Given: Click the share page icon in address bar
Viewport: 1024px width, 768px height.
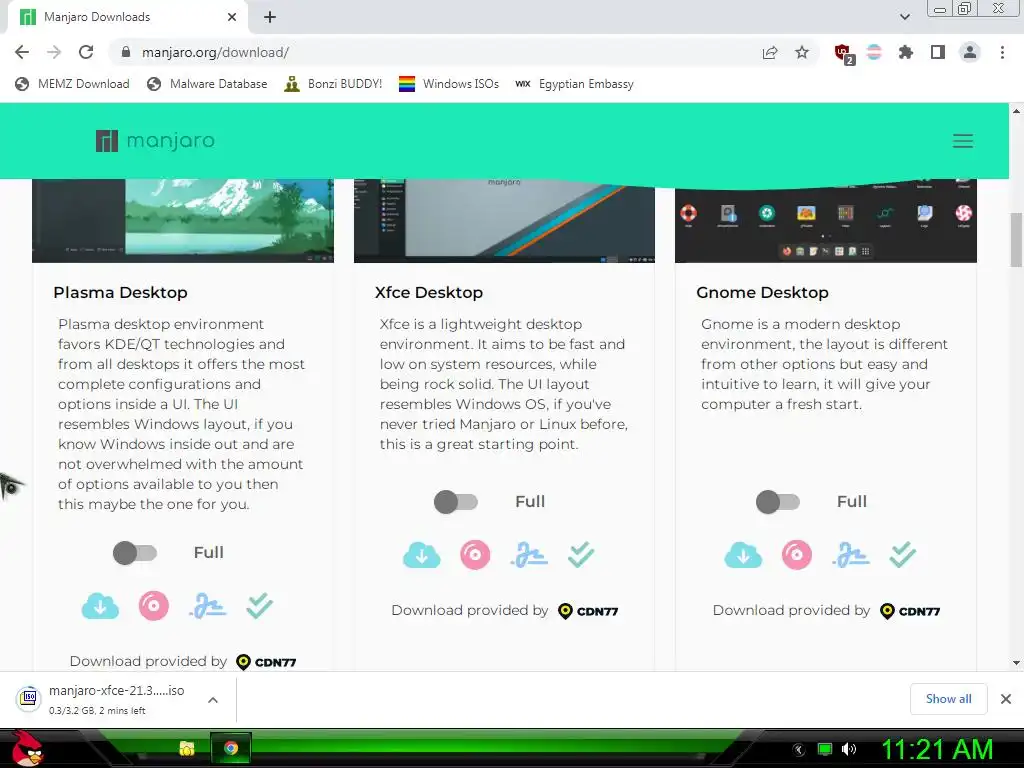Looking at the screenshot, I should (770, 52).
